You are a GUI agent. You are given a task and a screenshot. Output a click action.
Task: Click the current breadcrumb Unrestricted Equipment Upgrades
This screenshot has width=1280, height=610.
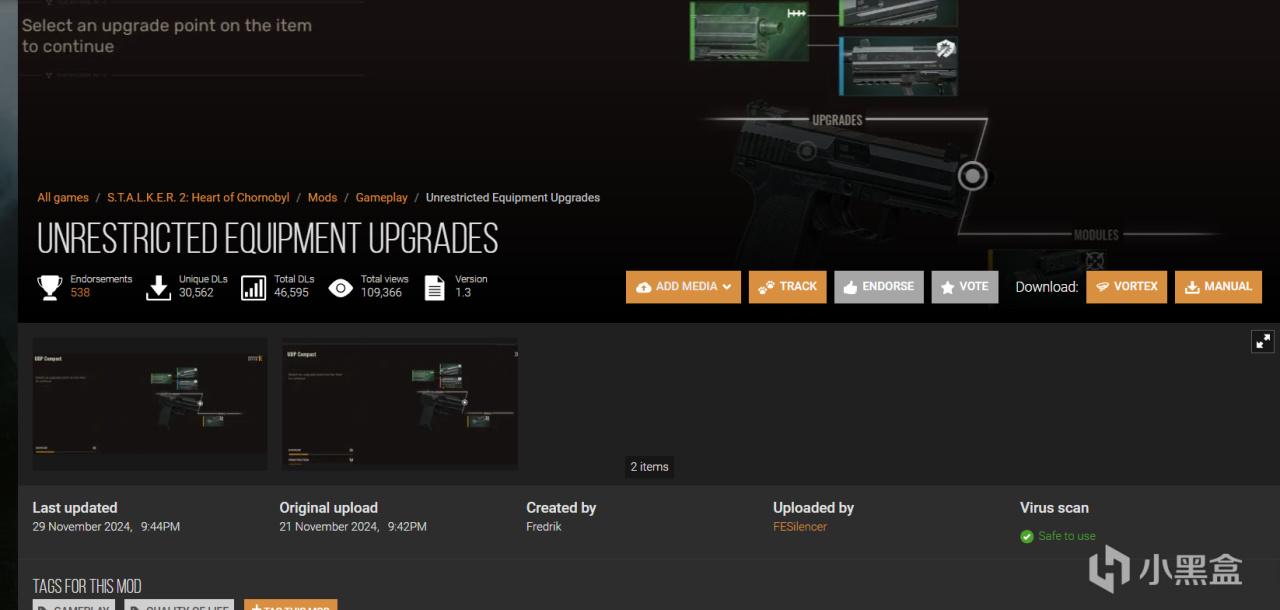513,198
